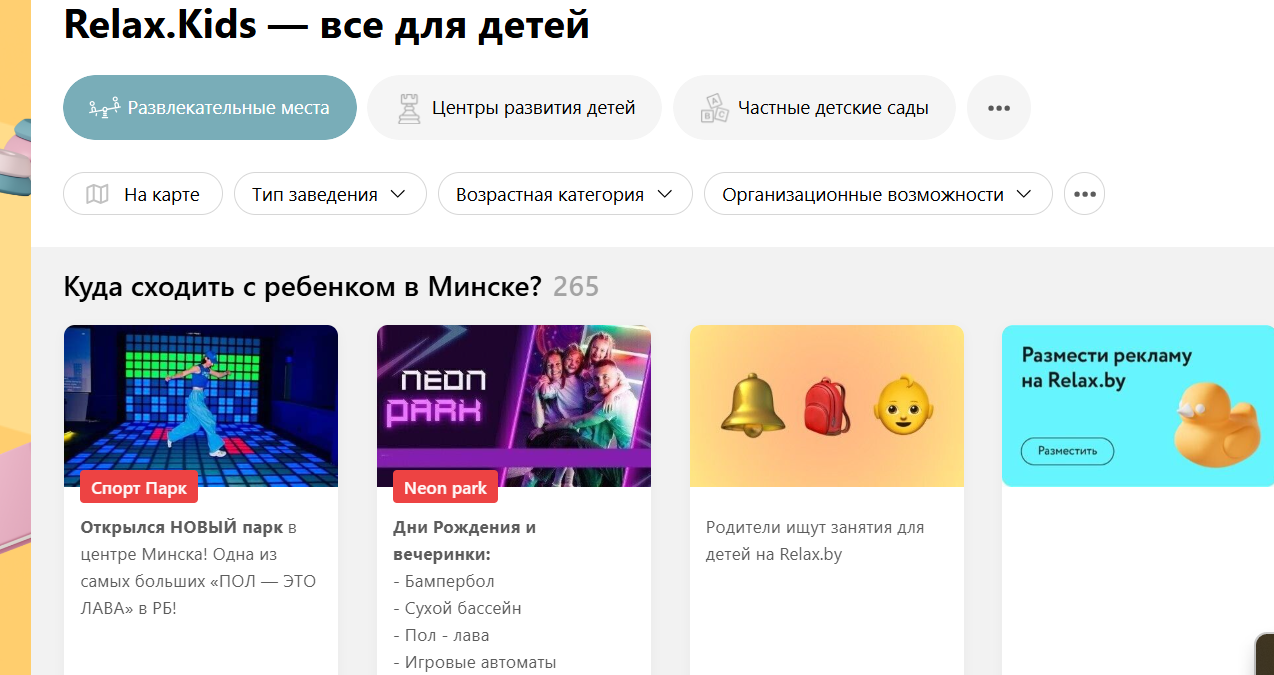Select the Развлекательные места tab

[x=210, y=108]
